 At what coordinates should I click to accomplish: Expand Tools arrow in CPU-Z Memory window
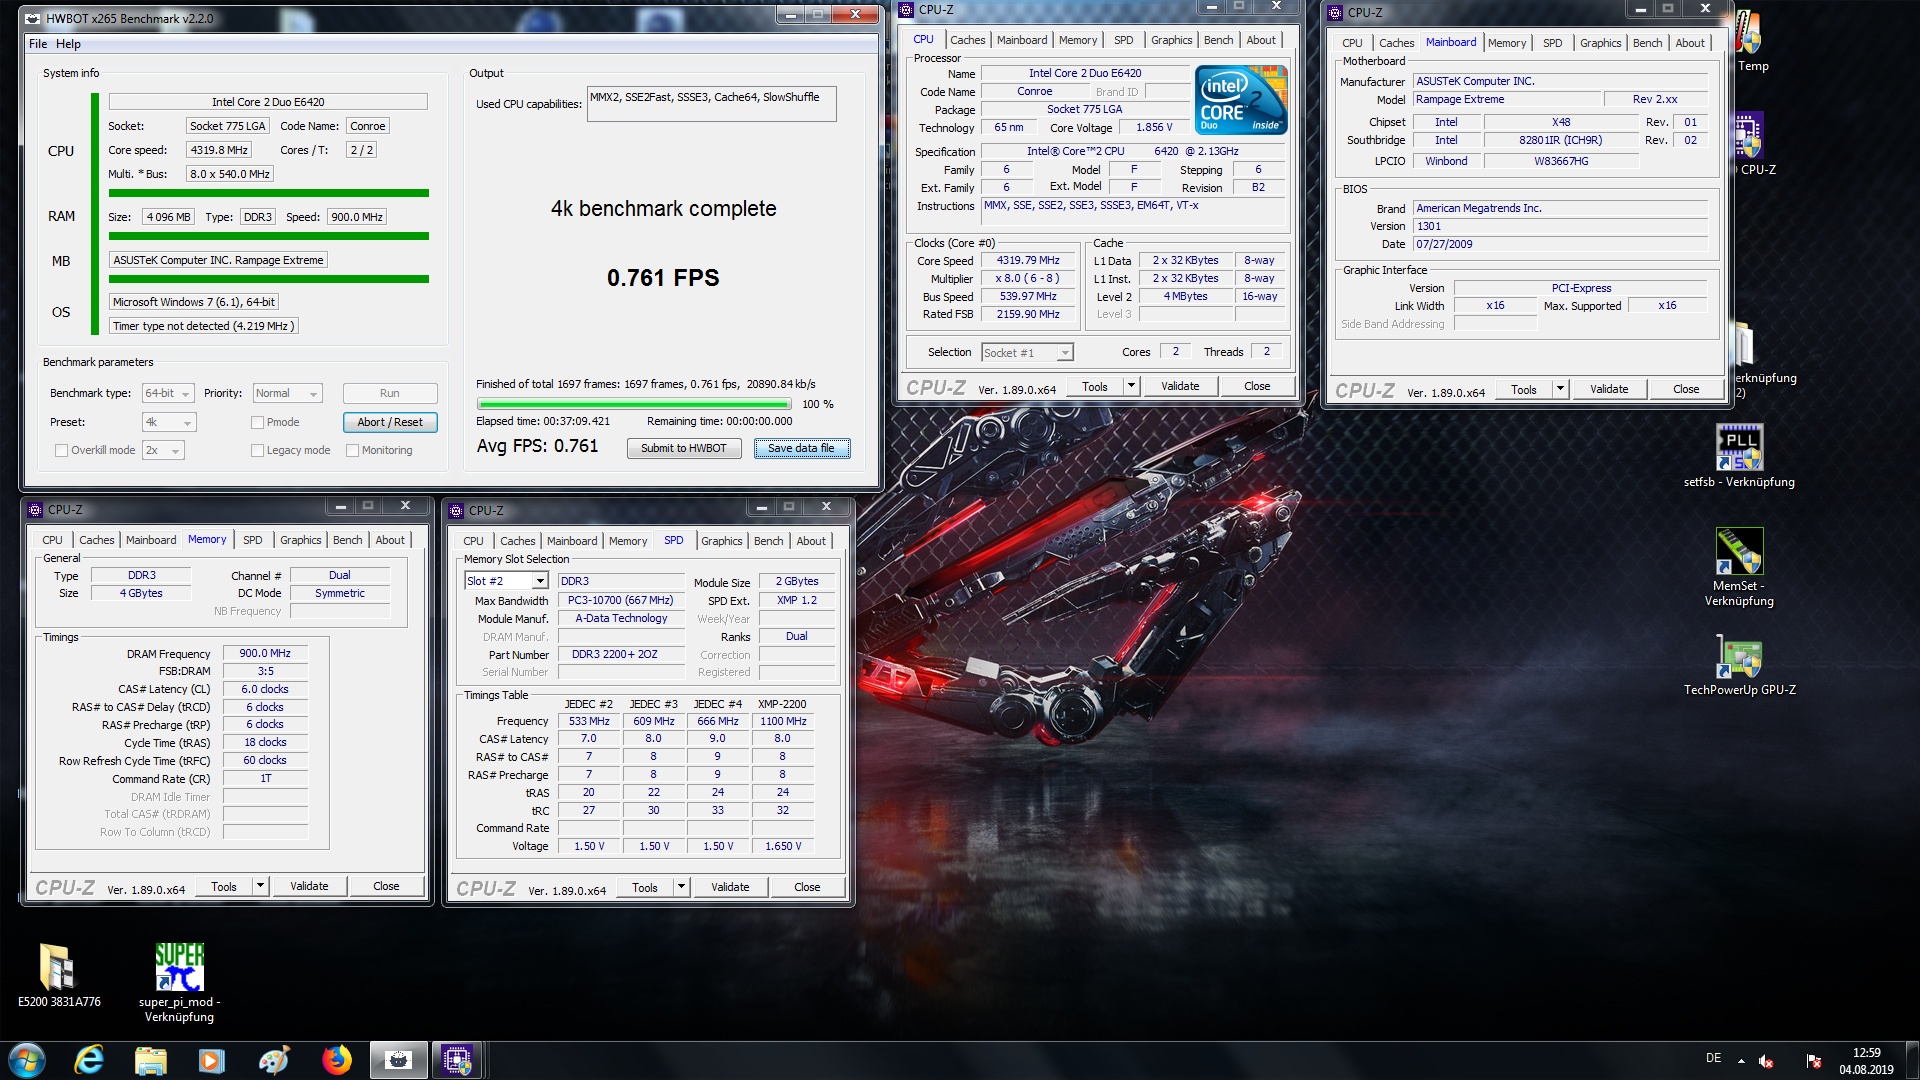click(260, 887)
